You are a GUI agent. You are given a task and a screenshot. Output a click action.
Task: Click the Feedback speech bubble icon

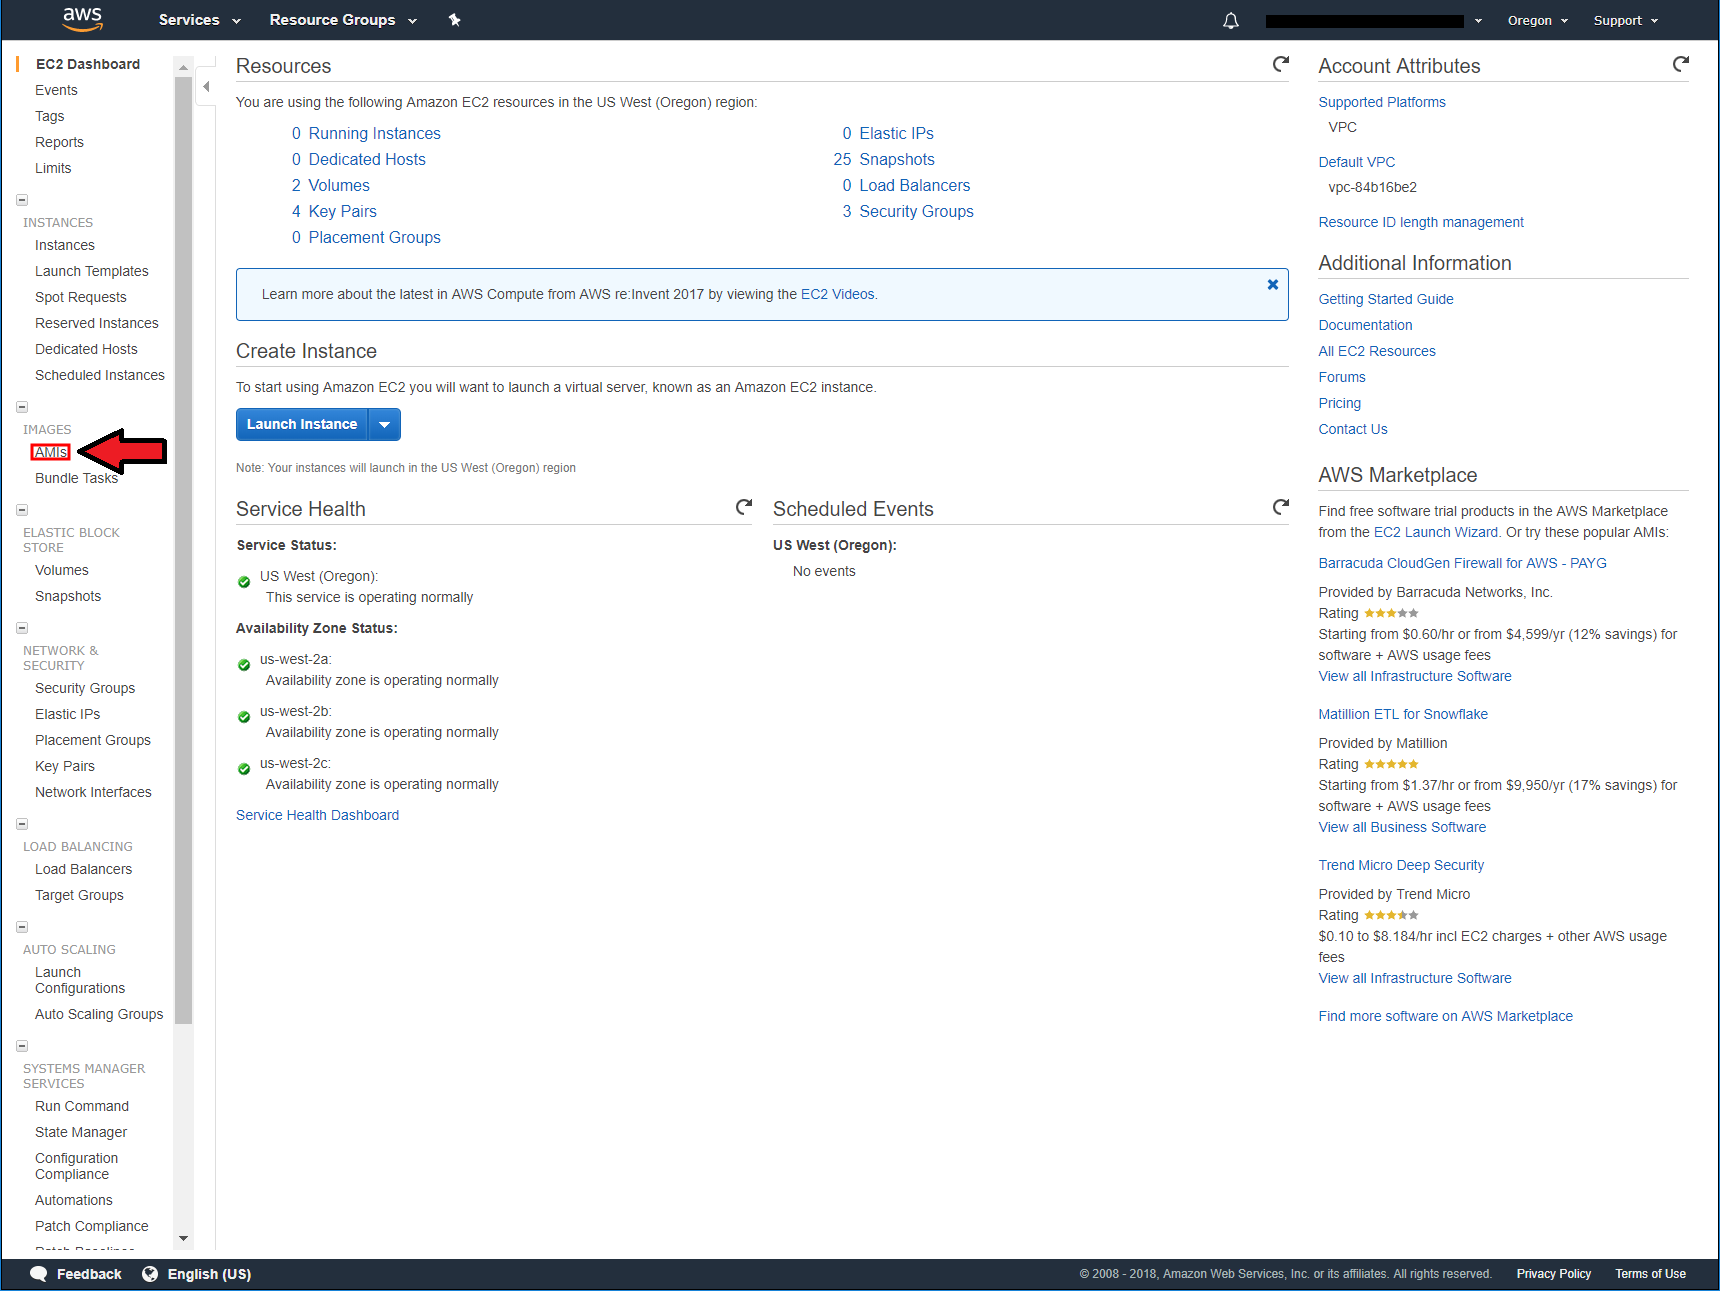click(x=38, y=1273)
